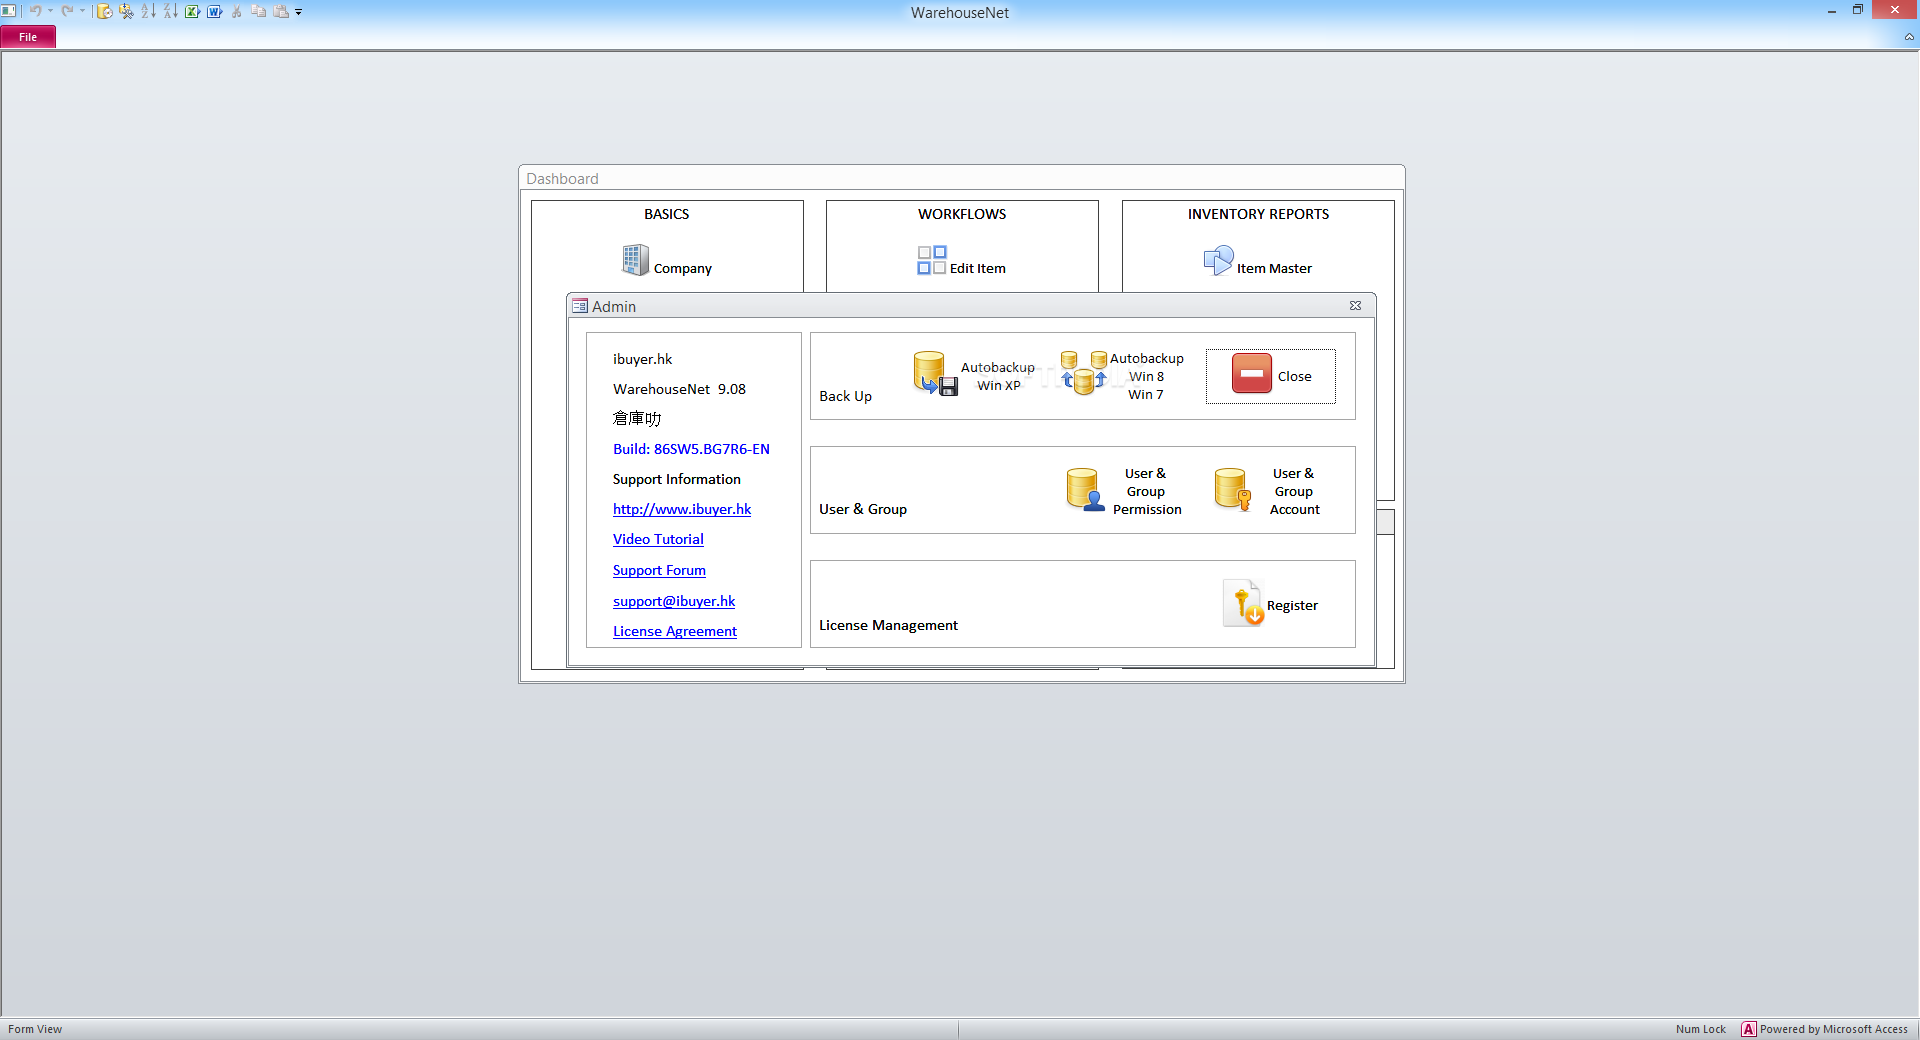Click the Chinese product name text

(637, 419)
